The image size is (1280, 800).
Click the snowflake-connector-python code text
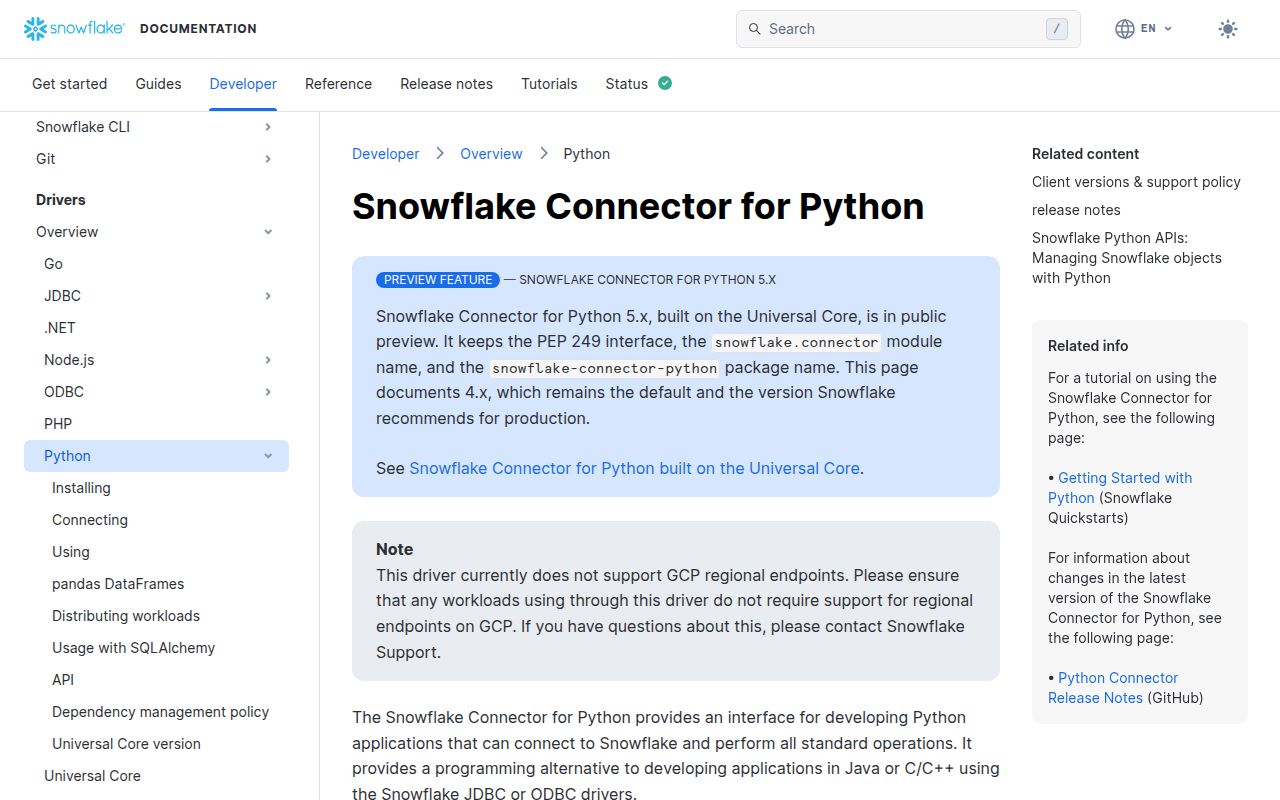point(604,368)
